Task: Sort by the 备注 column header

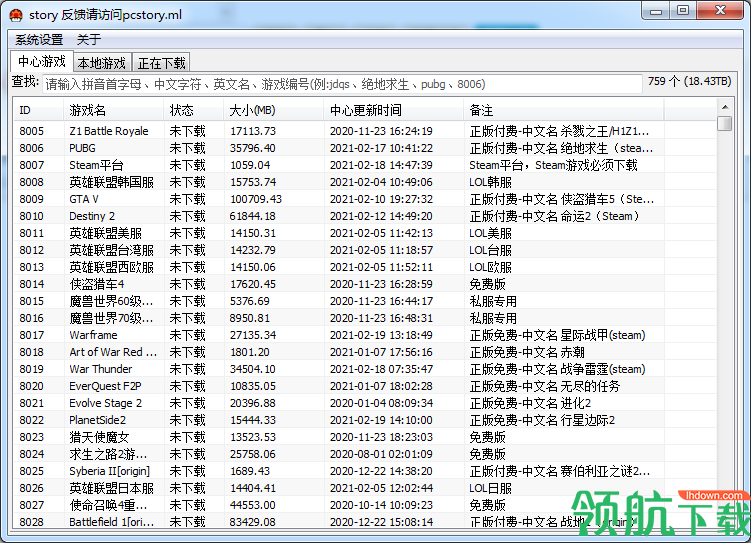Action: click(564, 111)
